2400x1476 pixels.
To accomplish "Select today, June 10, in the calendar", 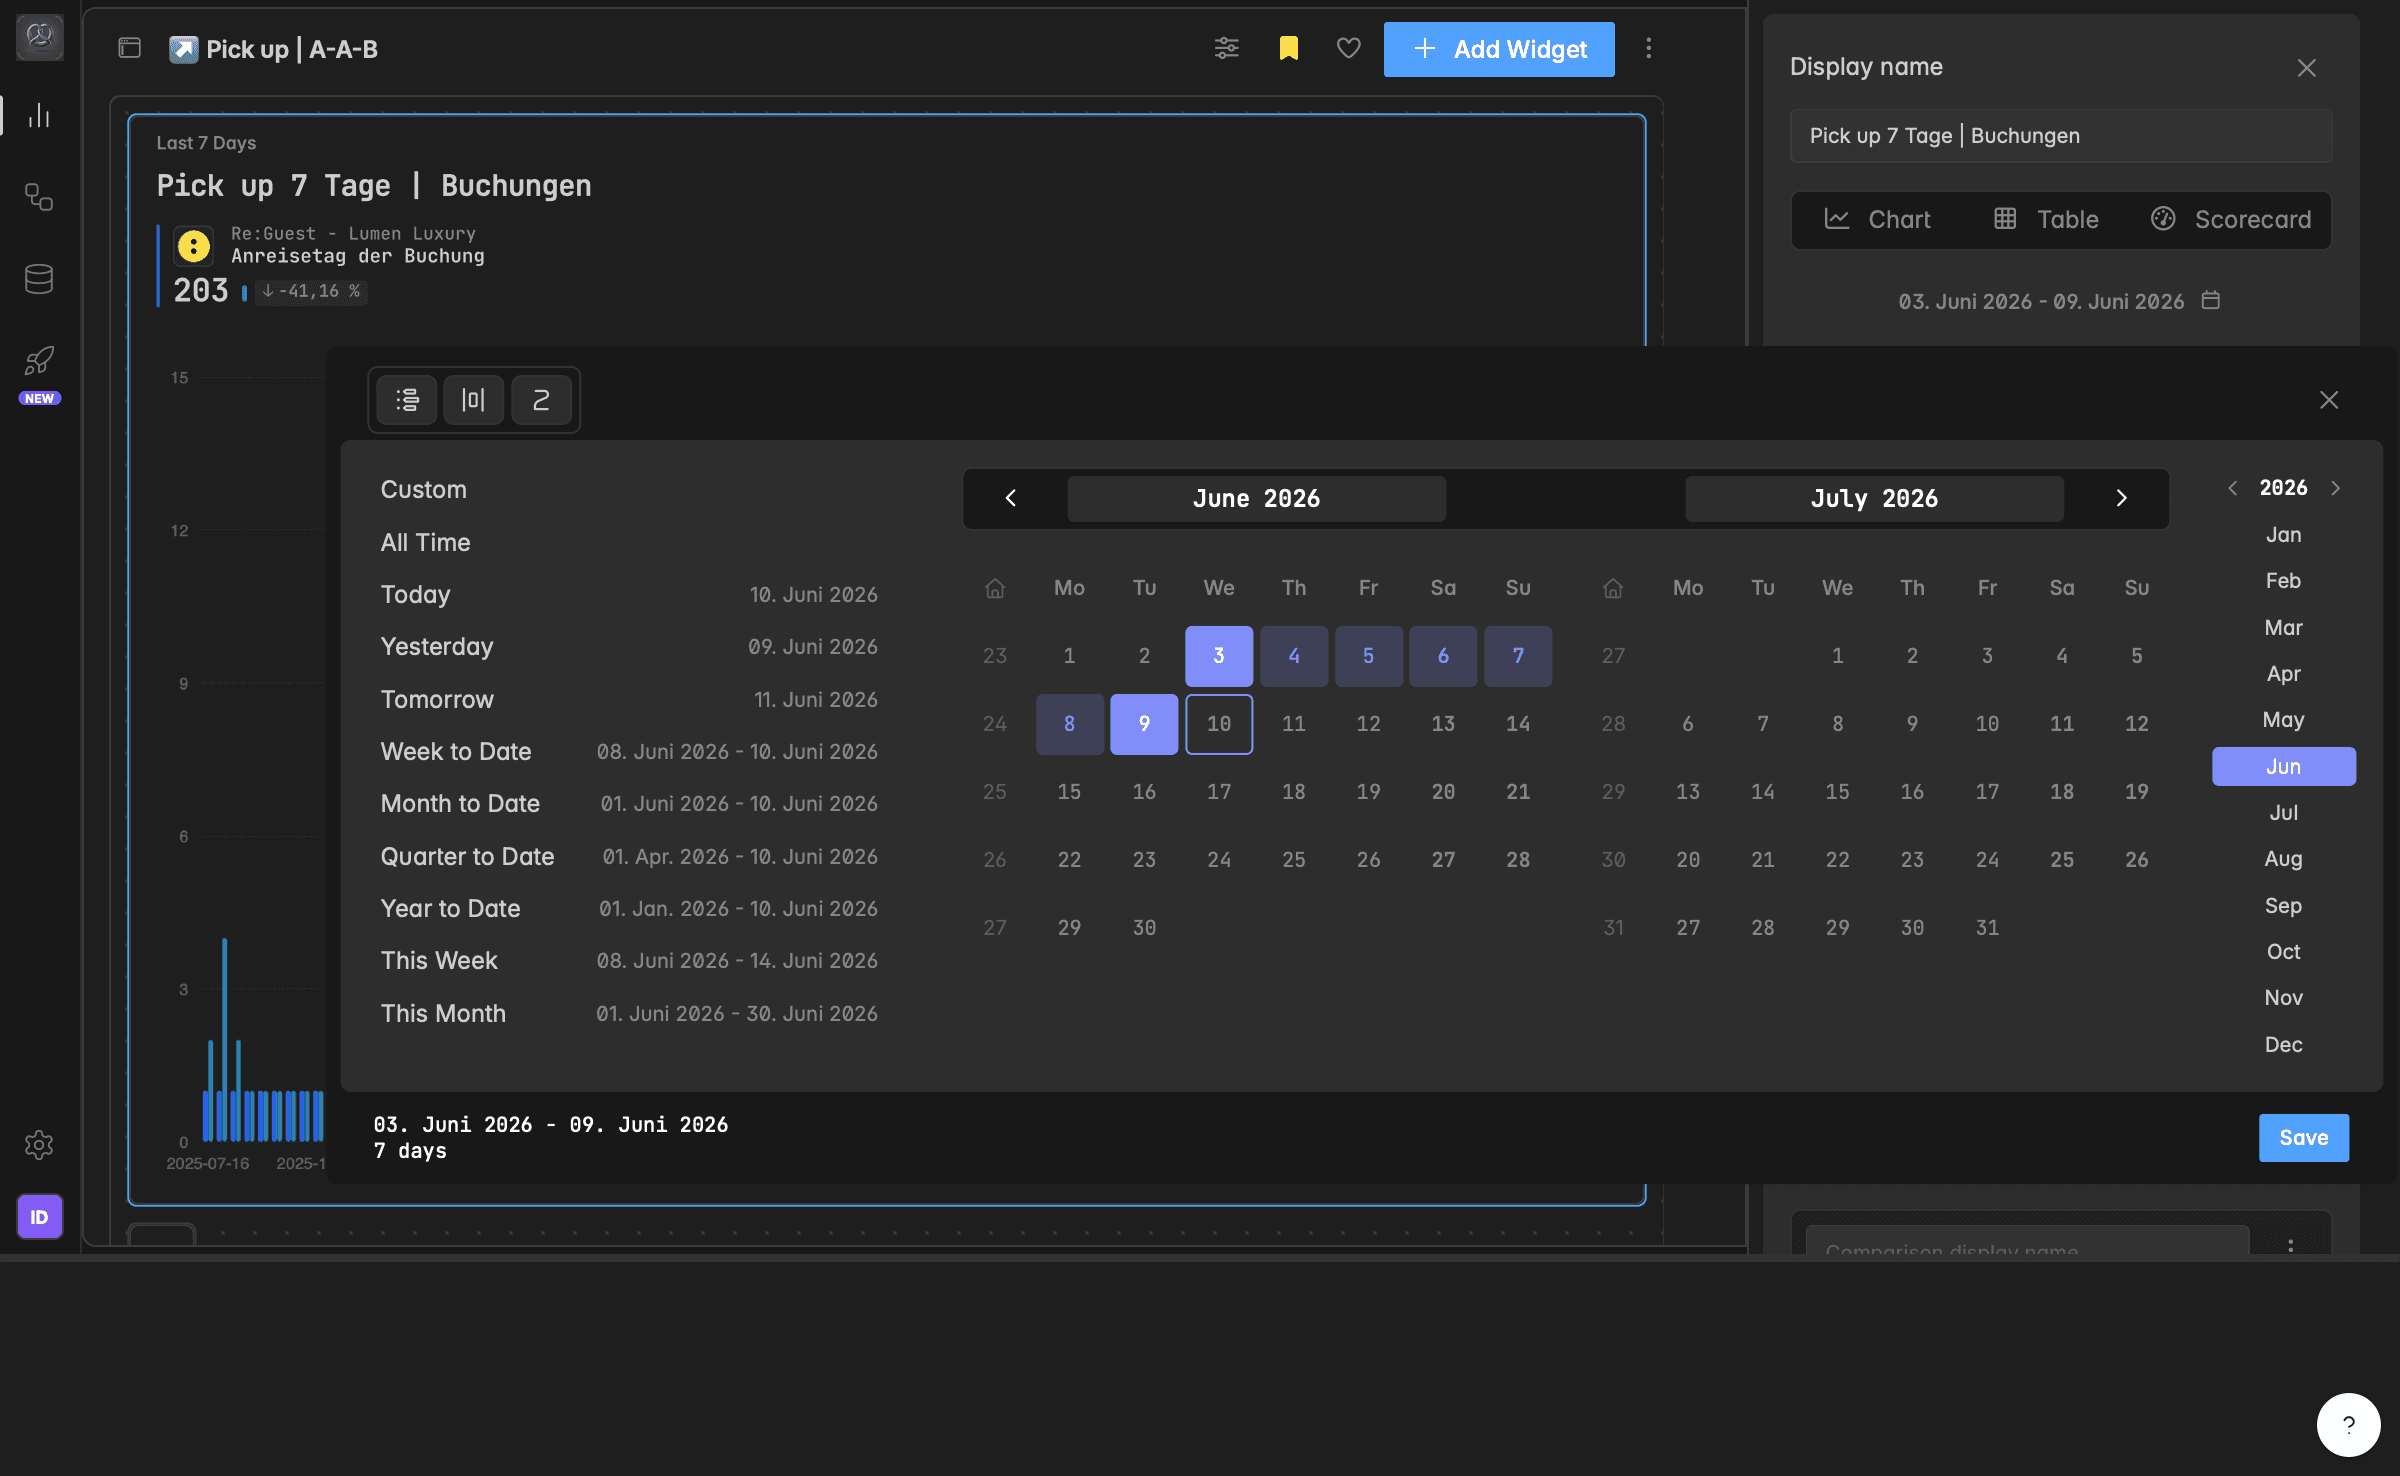I will (1219, 724).
